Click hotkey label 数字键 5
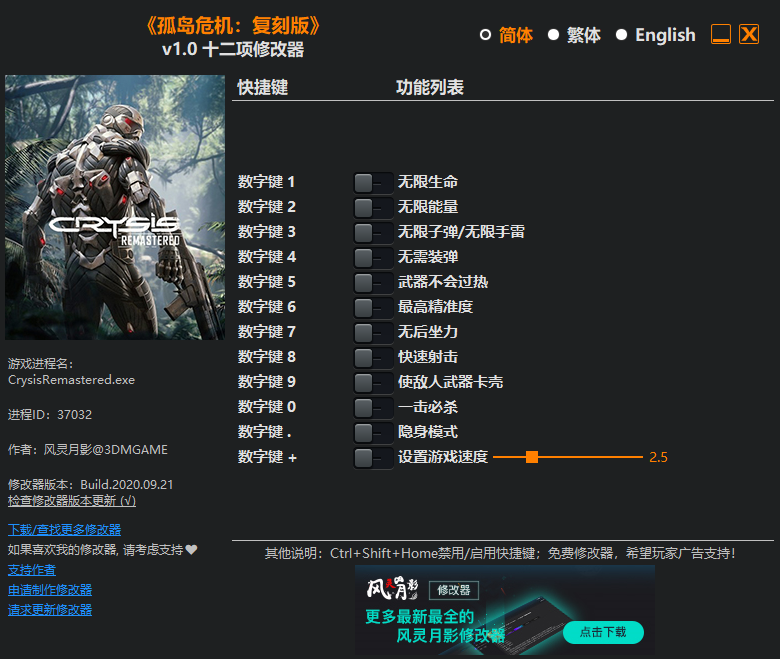Image resolution: width=780 pixels, height=659 pixels. 267,282
